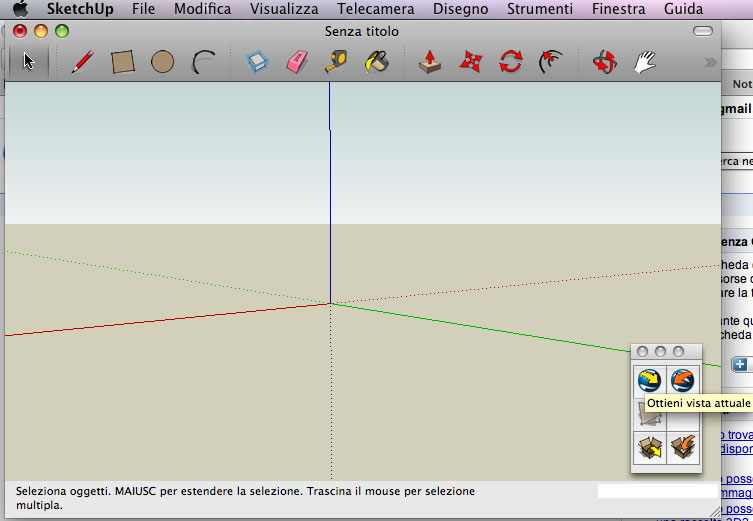Viewport: 753px width, 521px height.
Task: Pick the Rotate tool
Action: pyautogui.click(x=510, y=62)
